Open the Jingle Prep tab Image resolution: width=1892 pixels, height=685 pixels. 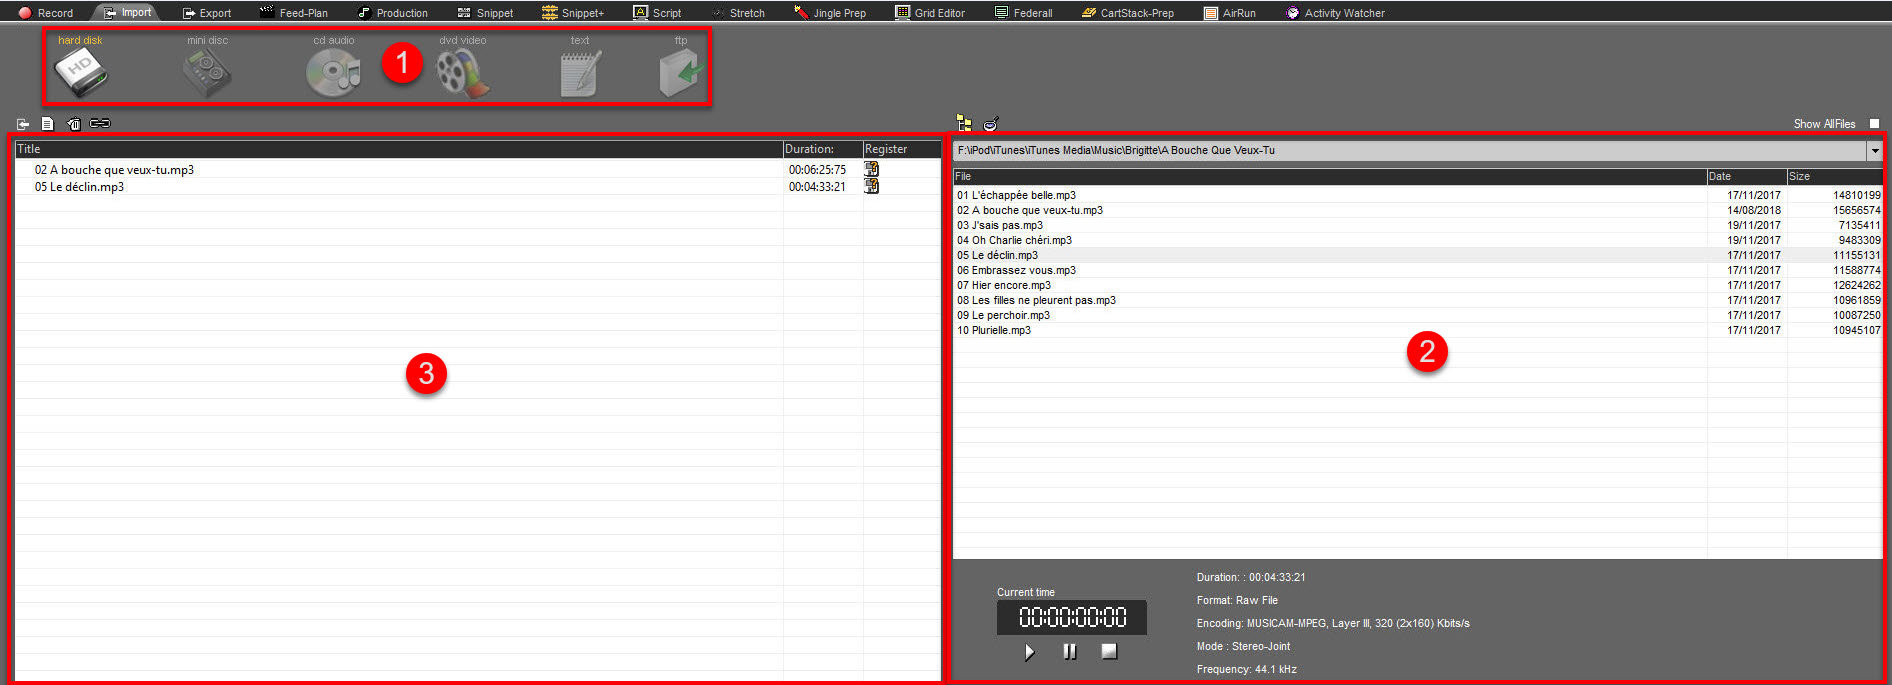[x=830, y=13]
